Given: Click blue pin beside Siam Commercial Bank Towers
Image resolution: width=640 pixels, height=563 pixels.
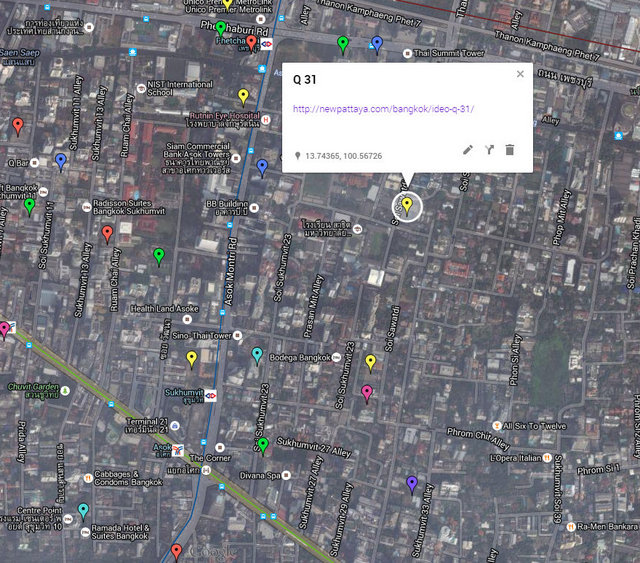Looking at the screenshot, I should point(262,168).
